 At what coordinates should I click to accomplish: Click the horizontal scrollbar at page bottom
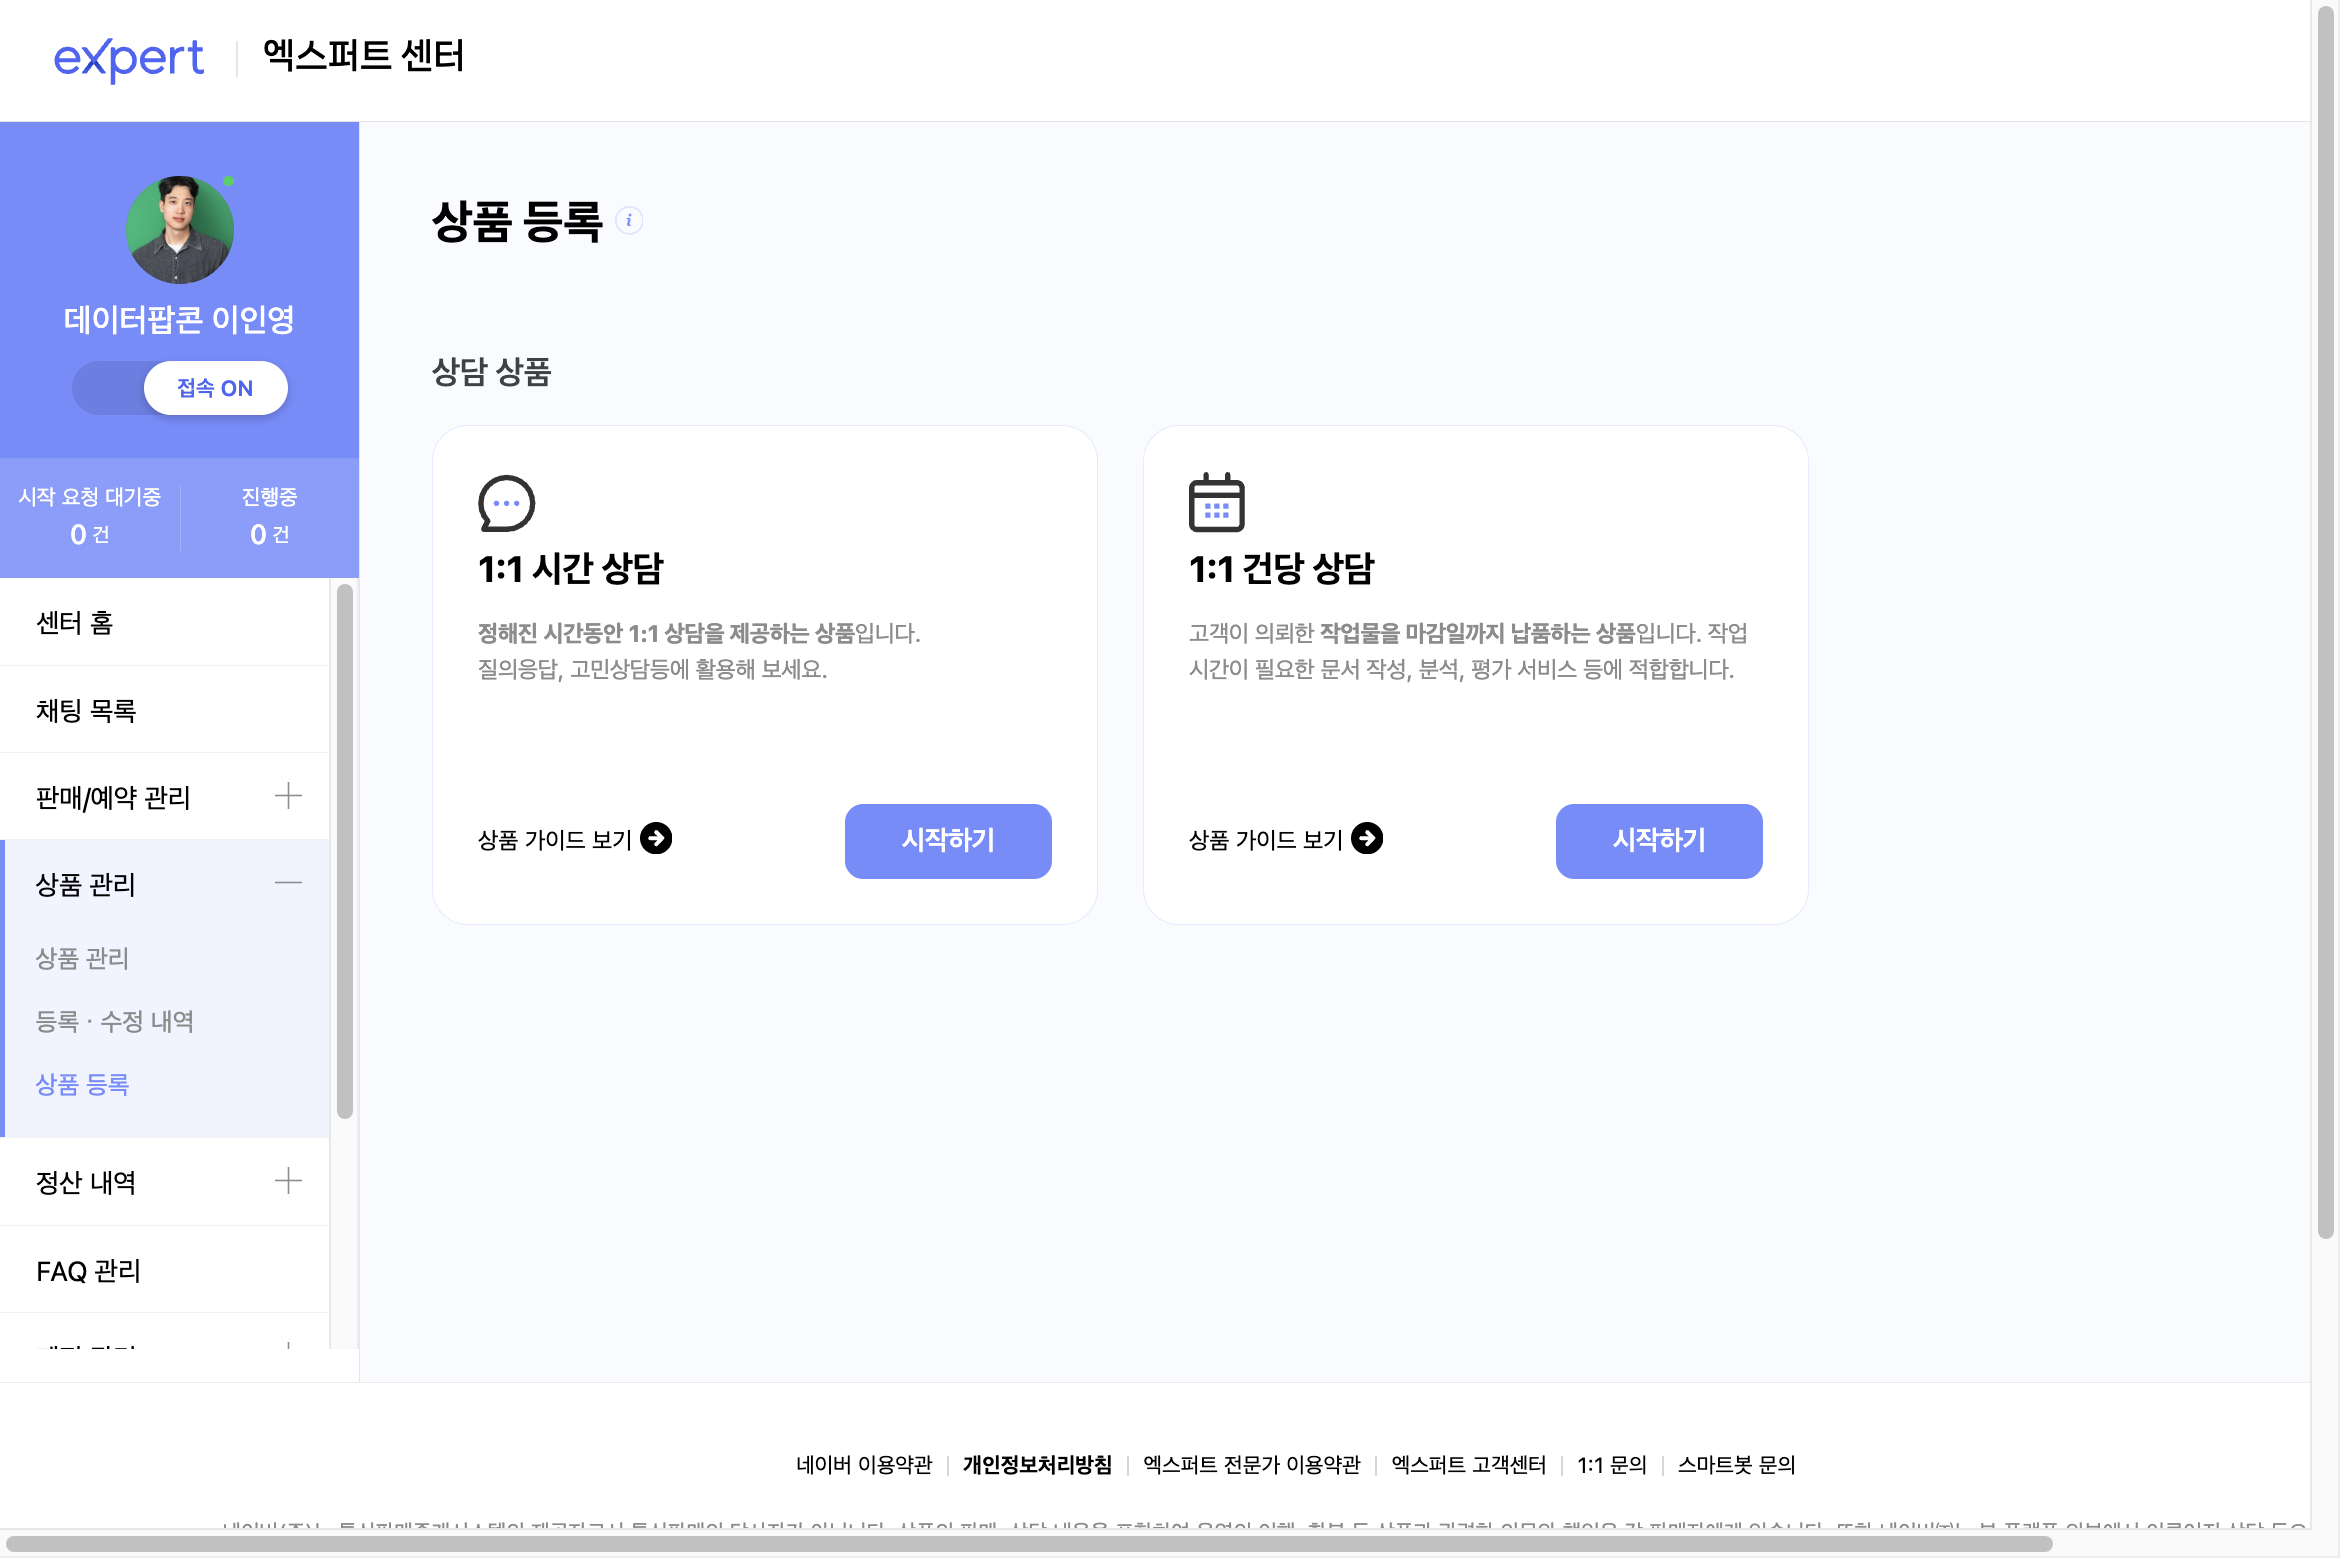click(x=1030, y=1544)
